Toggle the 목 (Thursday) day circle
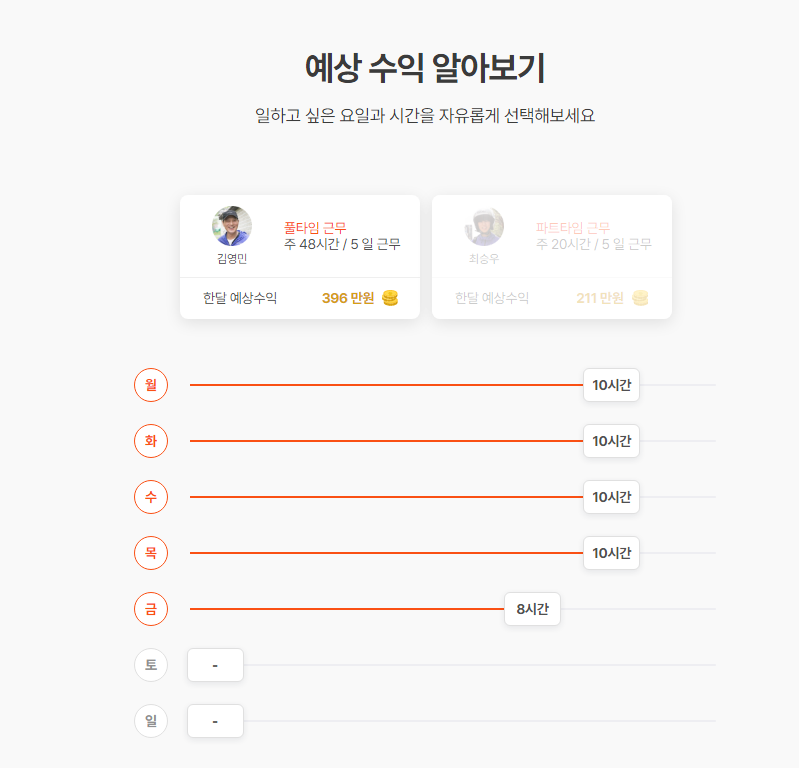The width and height of the screenshot is (799, 768). coord(151,553)
